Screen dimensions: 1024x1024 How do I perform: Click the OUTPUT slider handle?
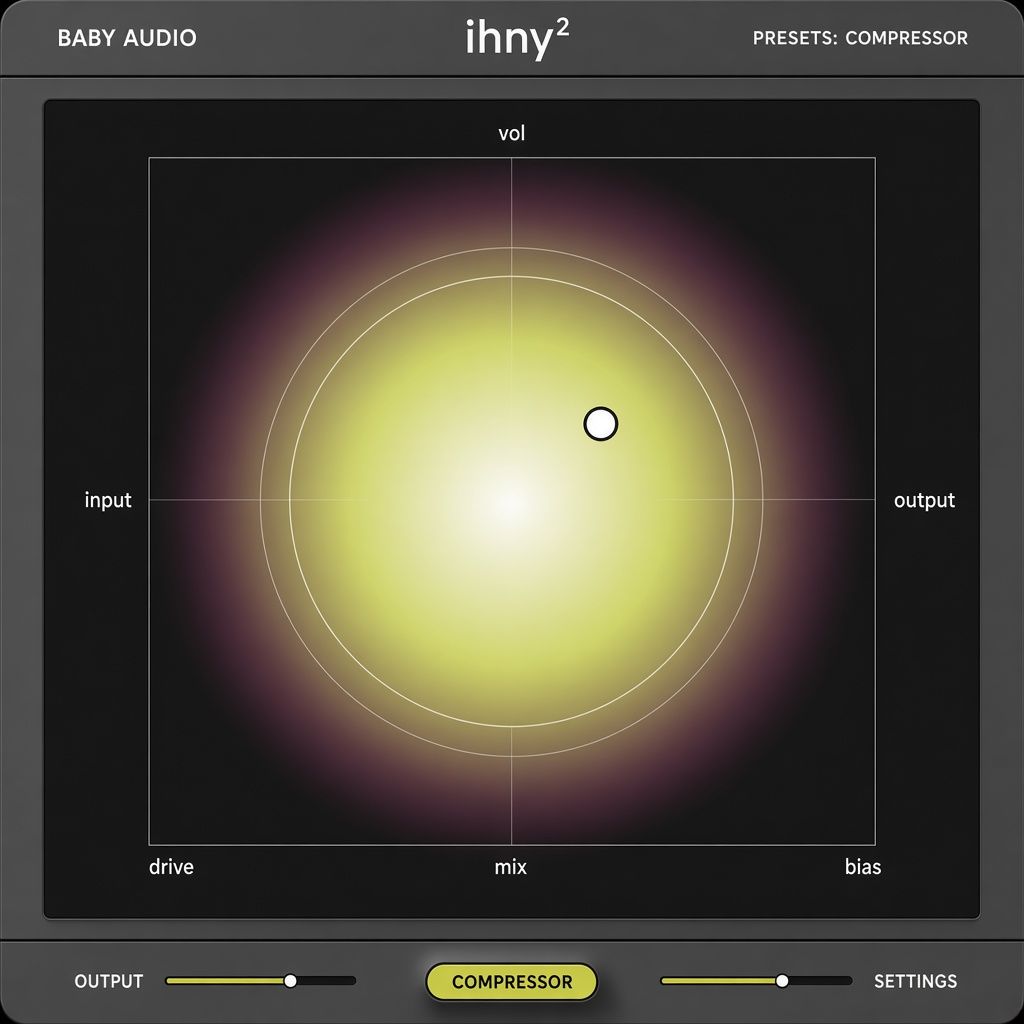291,980
